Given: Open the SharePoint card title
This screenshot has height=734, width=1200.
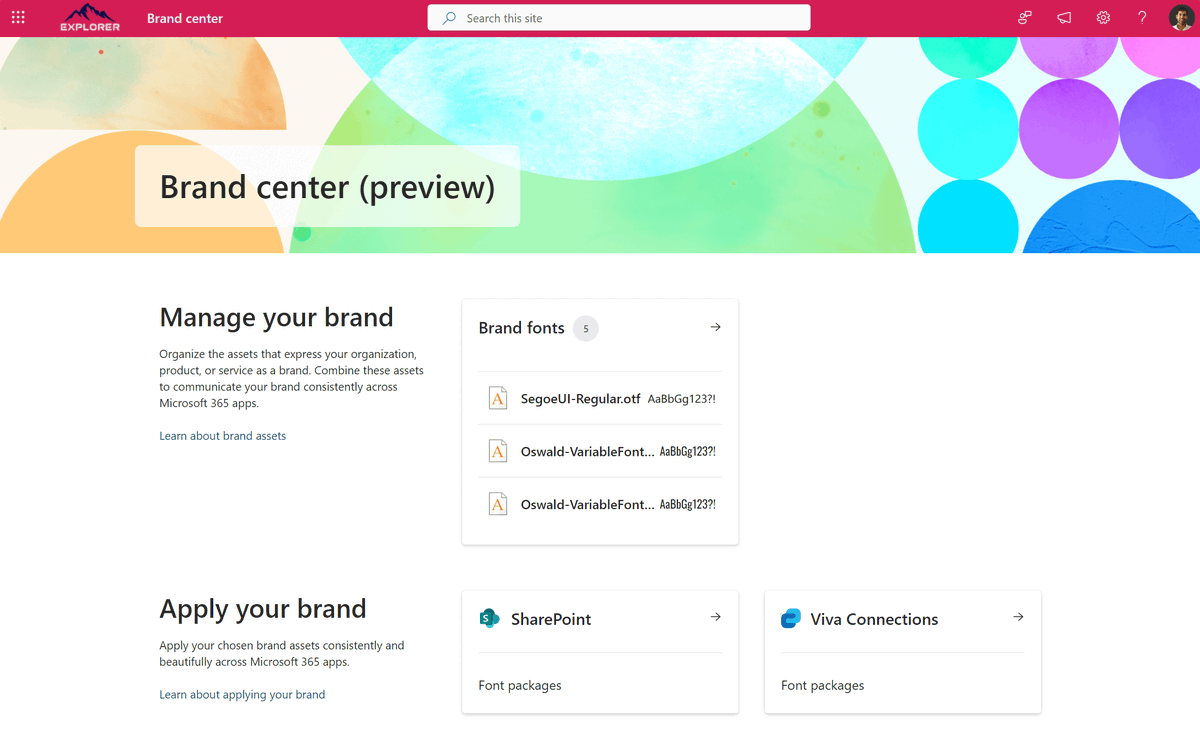Looking at the screenshot, I should click(551, 619).
